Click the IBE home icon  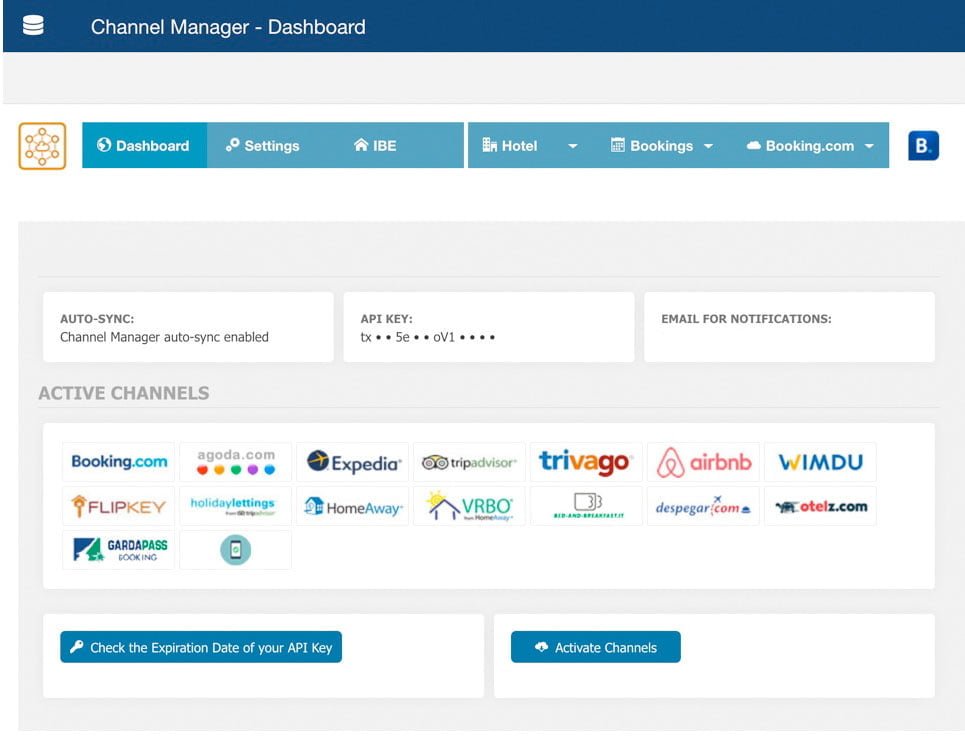(x=361, y=145)
